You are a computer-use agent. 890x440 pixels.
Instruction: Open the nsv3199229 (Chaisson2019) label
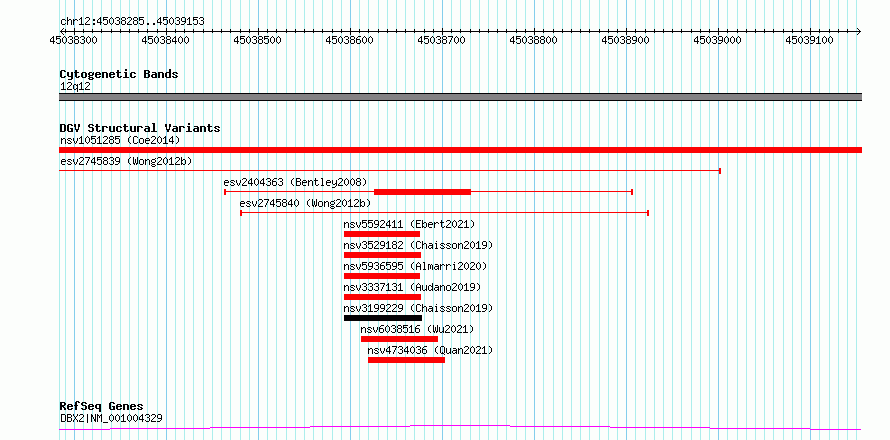pos(418,308)
